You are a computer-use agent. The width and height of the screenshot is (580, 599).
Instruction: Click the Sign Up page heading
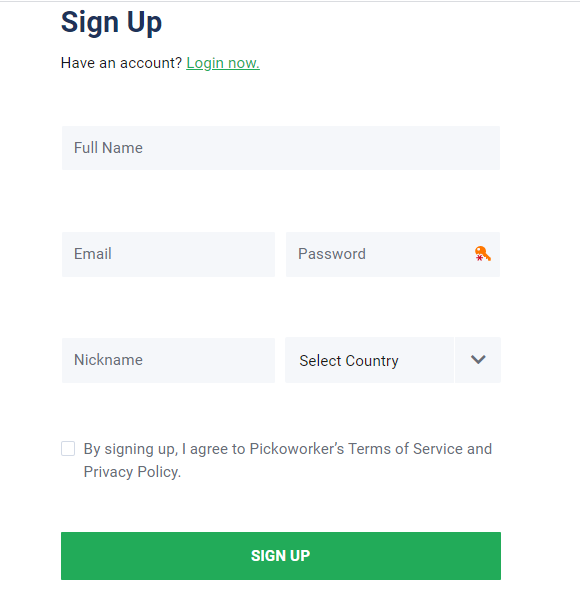point(112,23)
